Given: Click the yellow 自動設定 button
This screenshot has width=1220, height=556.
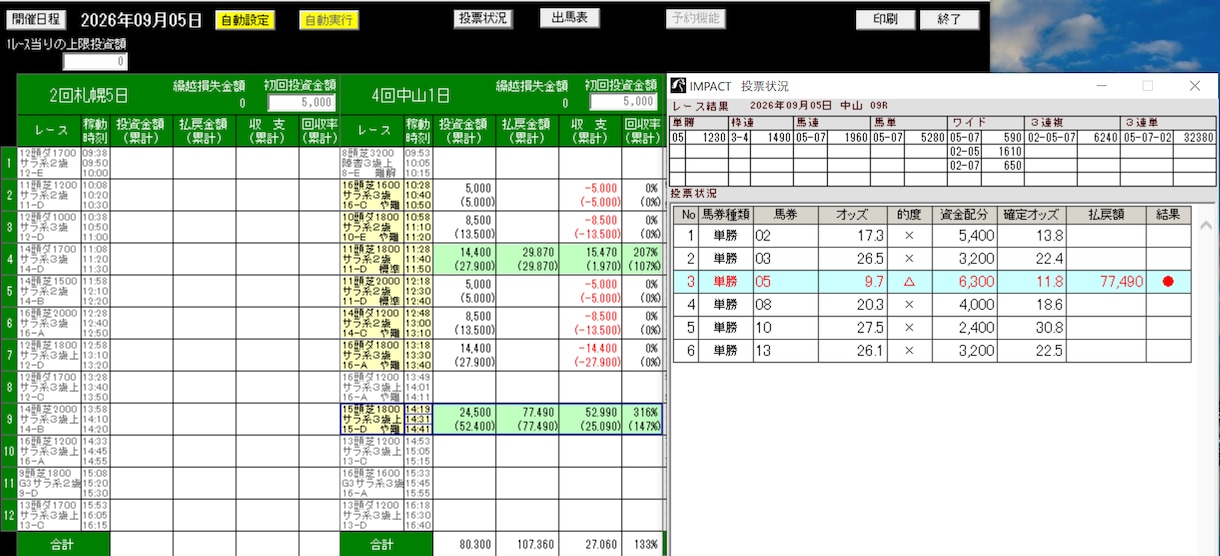Looking at the screenshot, I should tap(244, 20).
